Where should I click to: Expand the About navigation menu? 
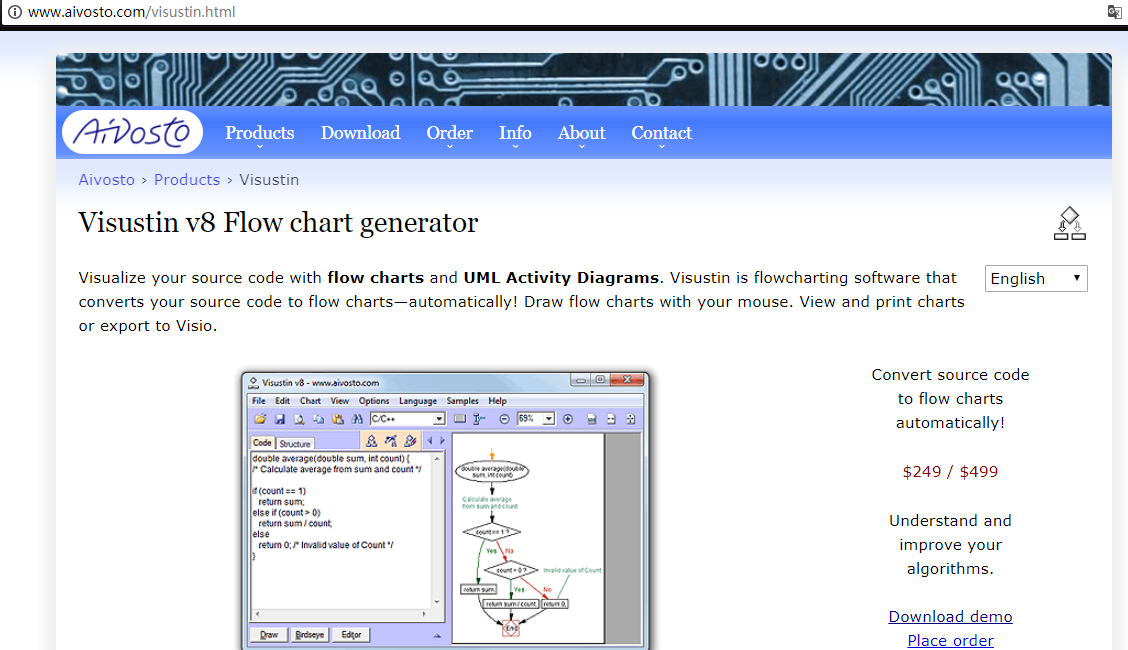[x=581, y=134]
